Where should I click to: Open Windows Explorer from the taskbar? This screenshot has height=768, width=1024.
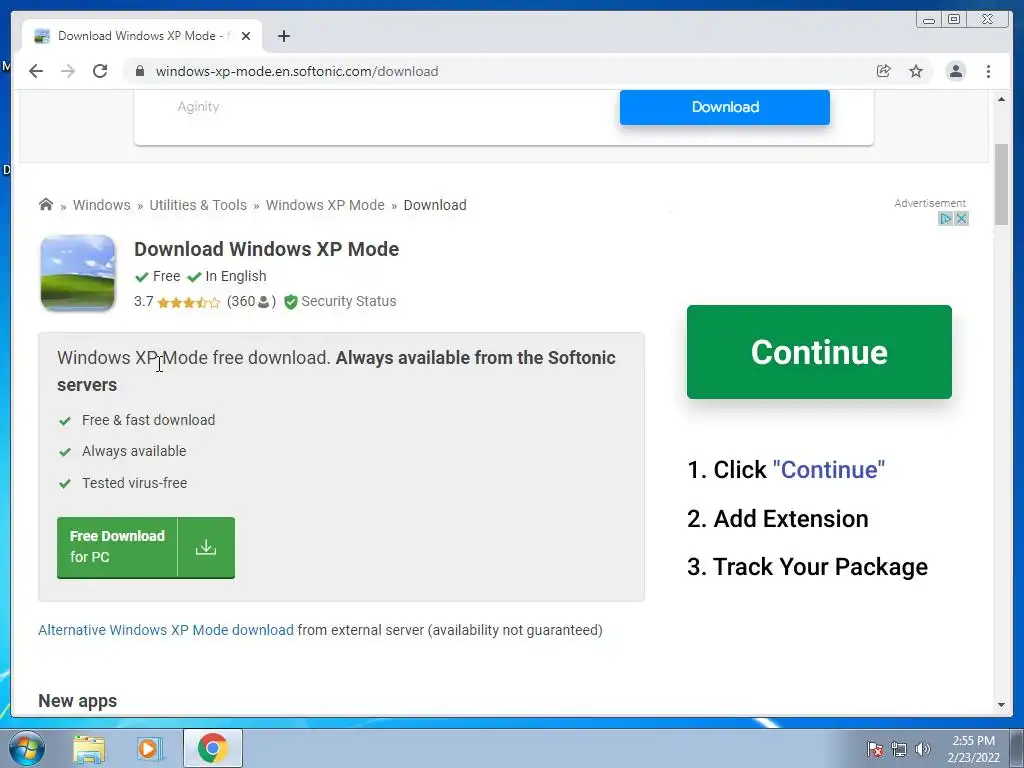pos(89,748)
